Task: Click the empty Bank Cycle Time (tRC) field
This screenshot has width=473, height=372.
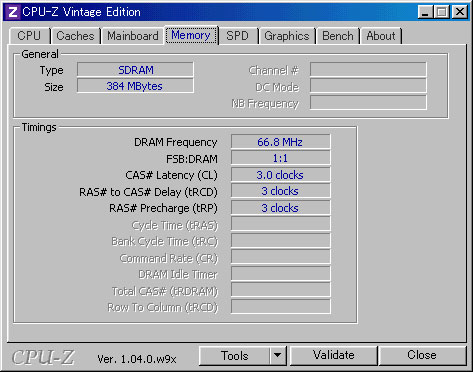Action: click(280, 241)
